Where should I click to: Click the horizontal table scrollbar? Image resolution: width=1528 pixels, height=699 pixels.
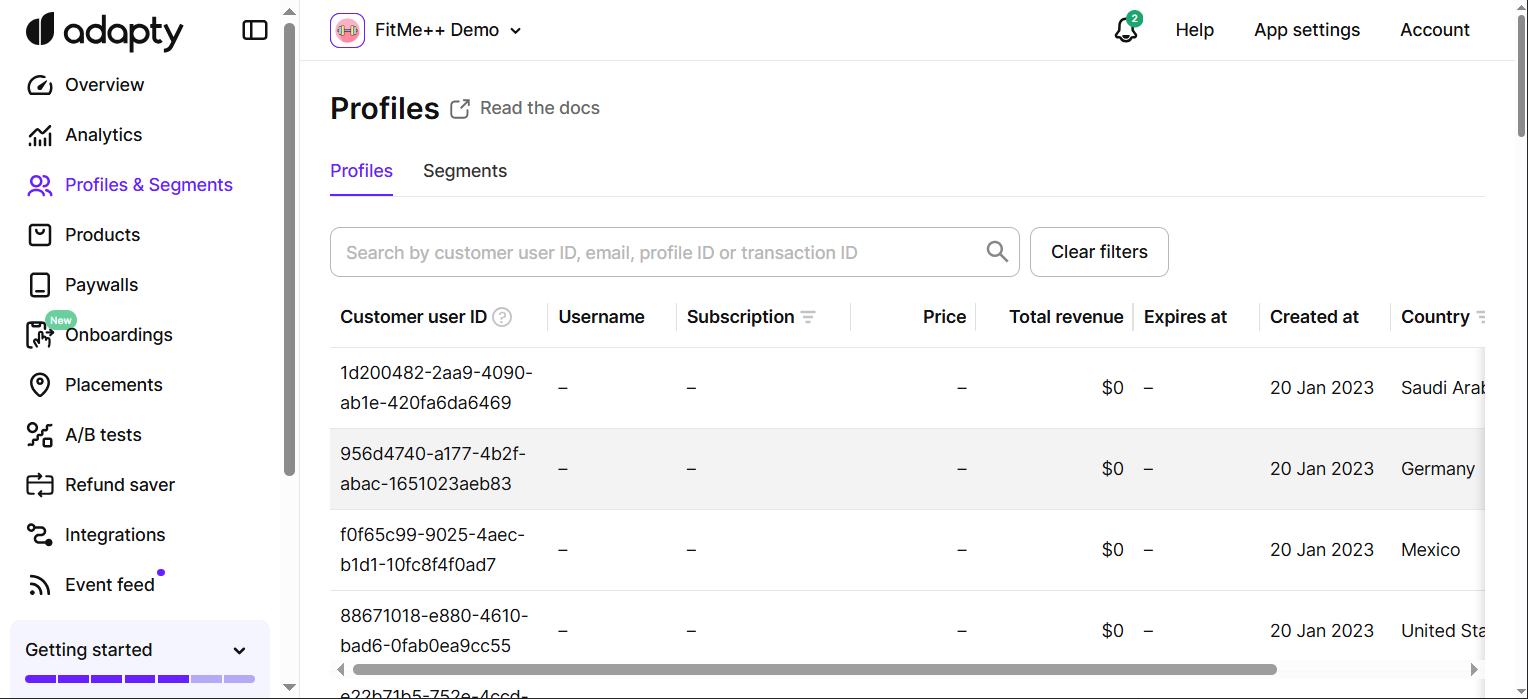coord(814,669)
